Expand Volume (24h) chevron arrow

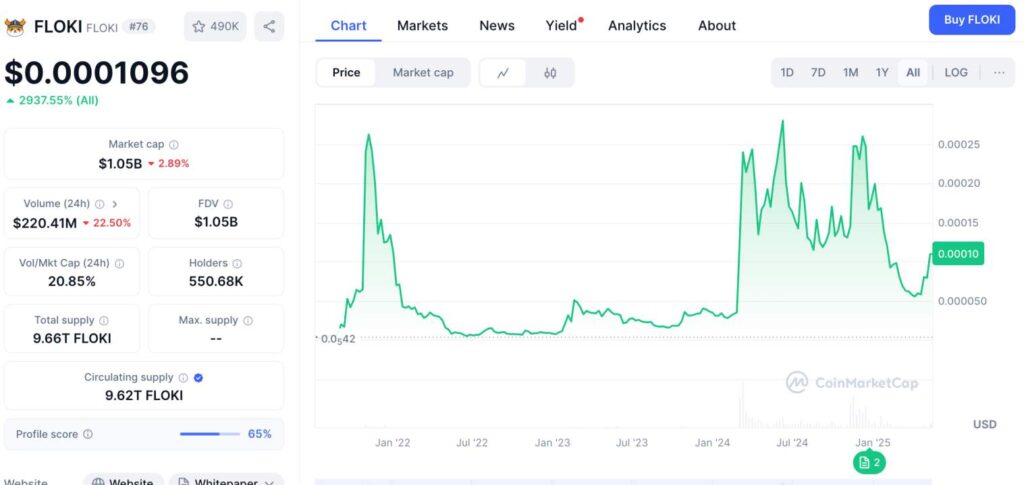point(115,204)
